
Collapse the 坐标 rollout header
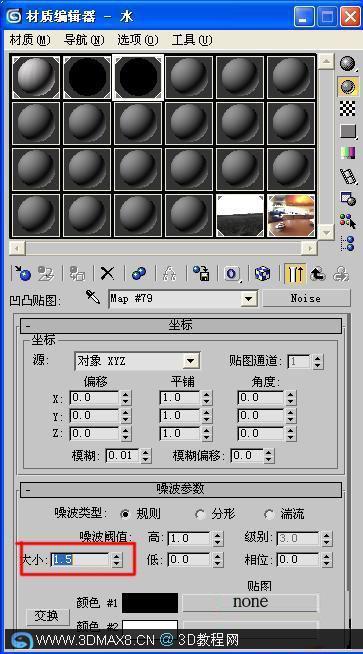click(x=181, y=325)
